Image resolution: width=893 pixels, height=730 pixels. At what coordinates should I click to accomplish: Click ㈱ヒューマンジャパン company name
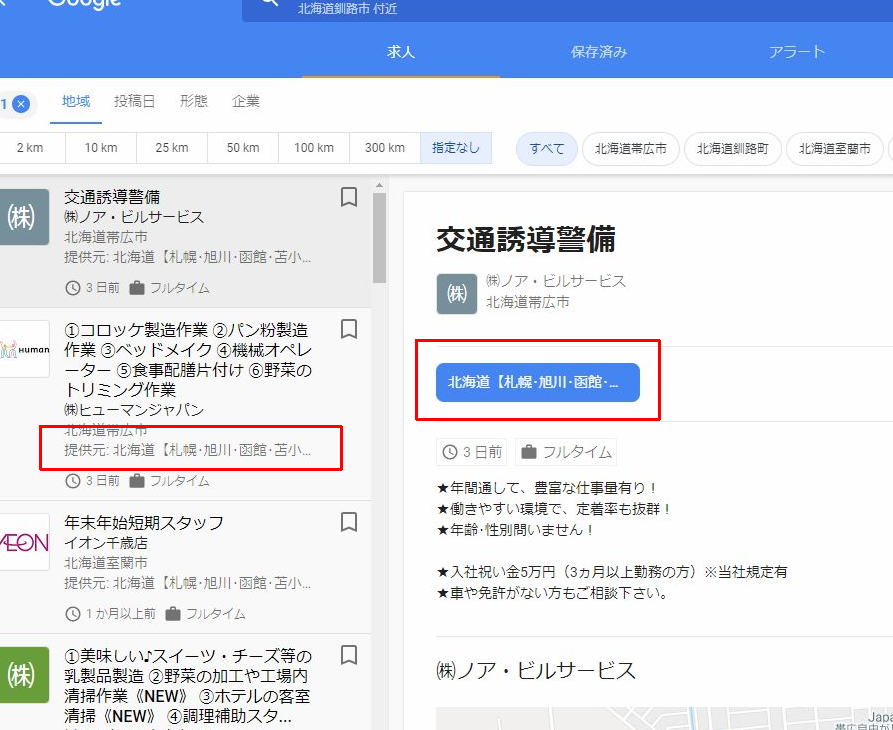[134, 409]
